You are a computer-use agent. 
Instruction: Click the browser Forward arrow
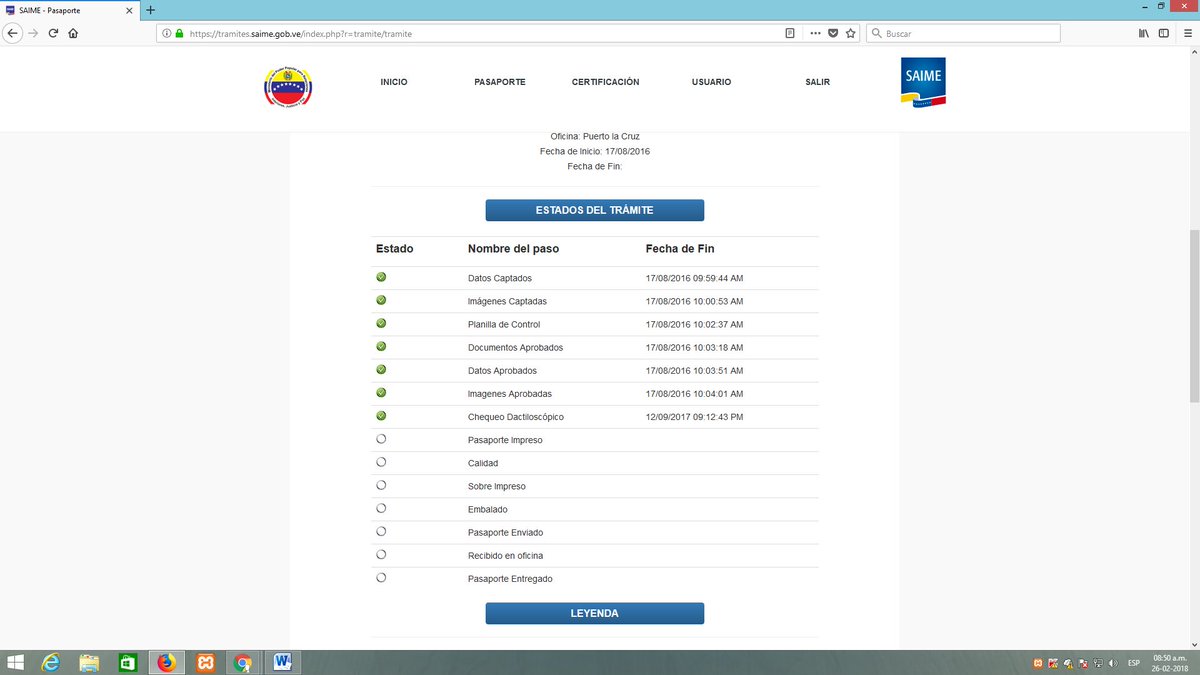(33, 33)
